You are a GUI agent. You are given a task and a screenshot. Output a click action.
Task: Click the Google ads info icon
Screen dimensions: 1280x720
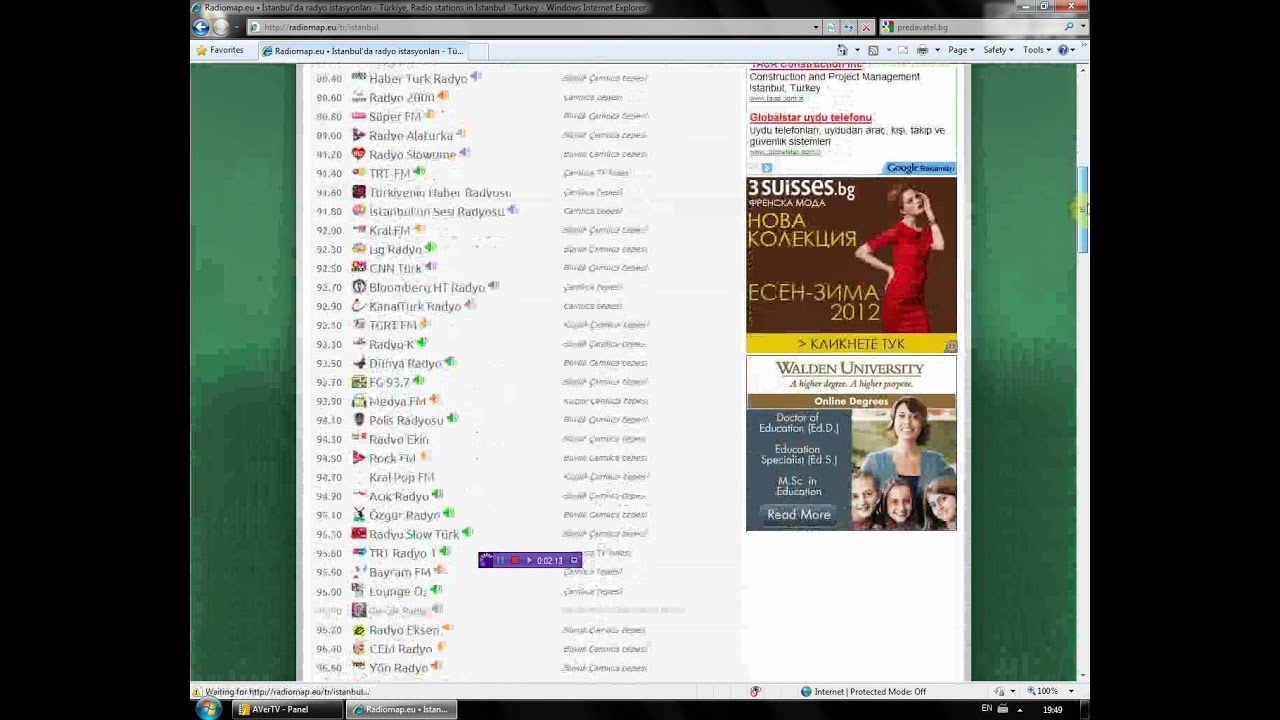click(x=767, y=168)
